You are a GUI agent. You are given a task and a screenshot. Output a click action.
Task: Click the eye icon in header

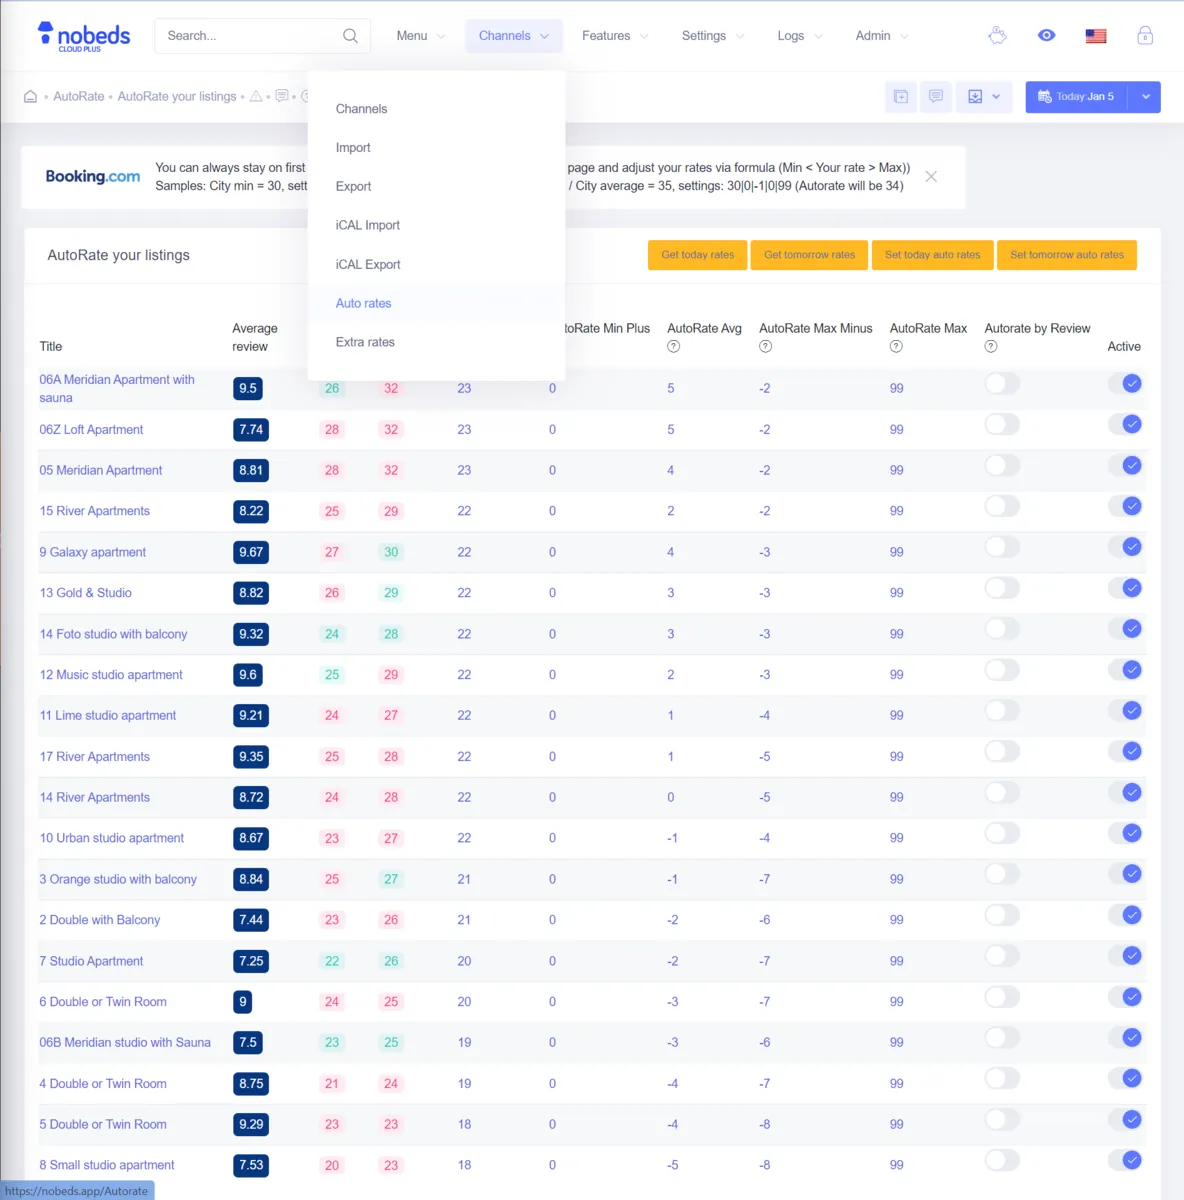pos(1046,36)
